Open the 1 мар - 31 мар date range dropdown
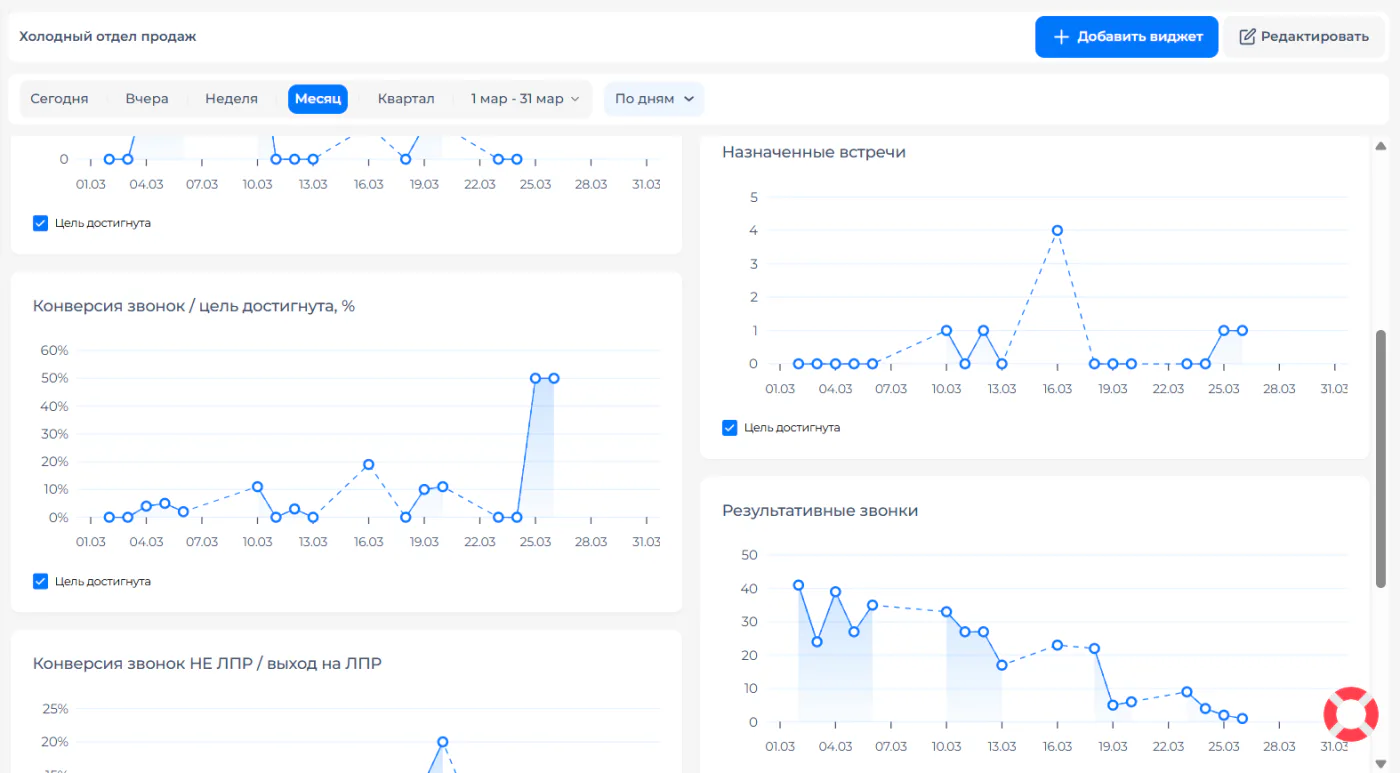The height and width of the screenshot is (773, 1400). [x=525, y=99]
